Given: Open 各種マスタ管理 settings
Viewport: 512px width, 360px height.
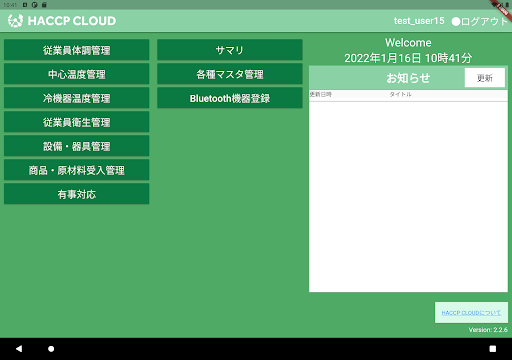Looking at the screenshot, I should click(230, 74).
